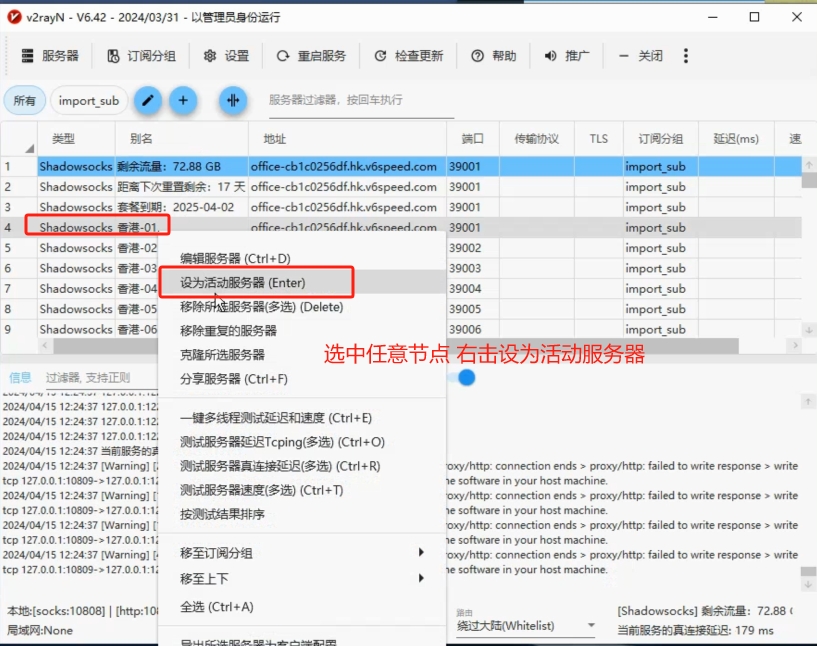Toggle the blue switch in log panel
This screenshot has height=646, width=817.
pos(465,377)
